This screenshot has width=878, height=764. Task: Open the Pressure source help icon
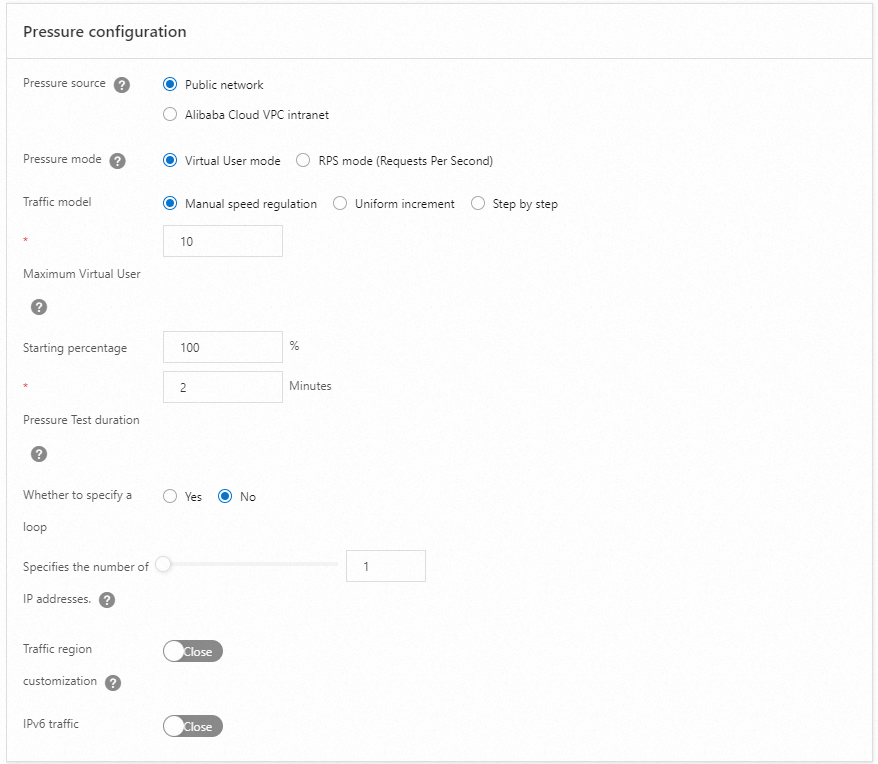point(122,85)
